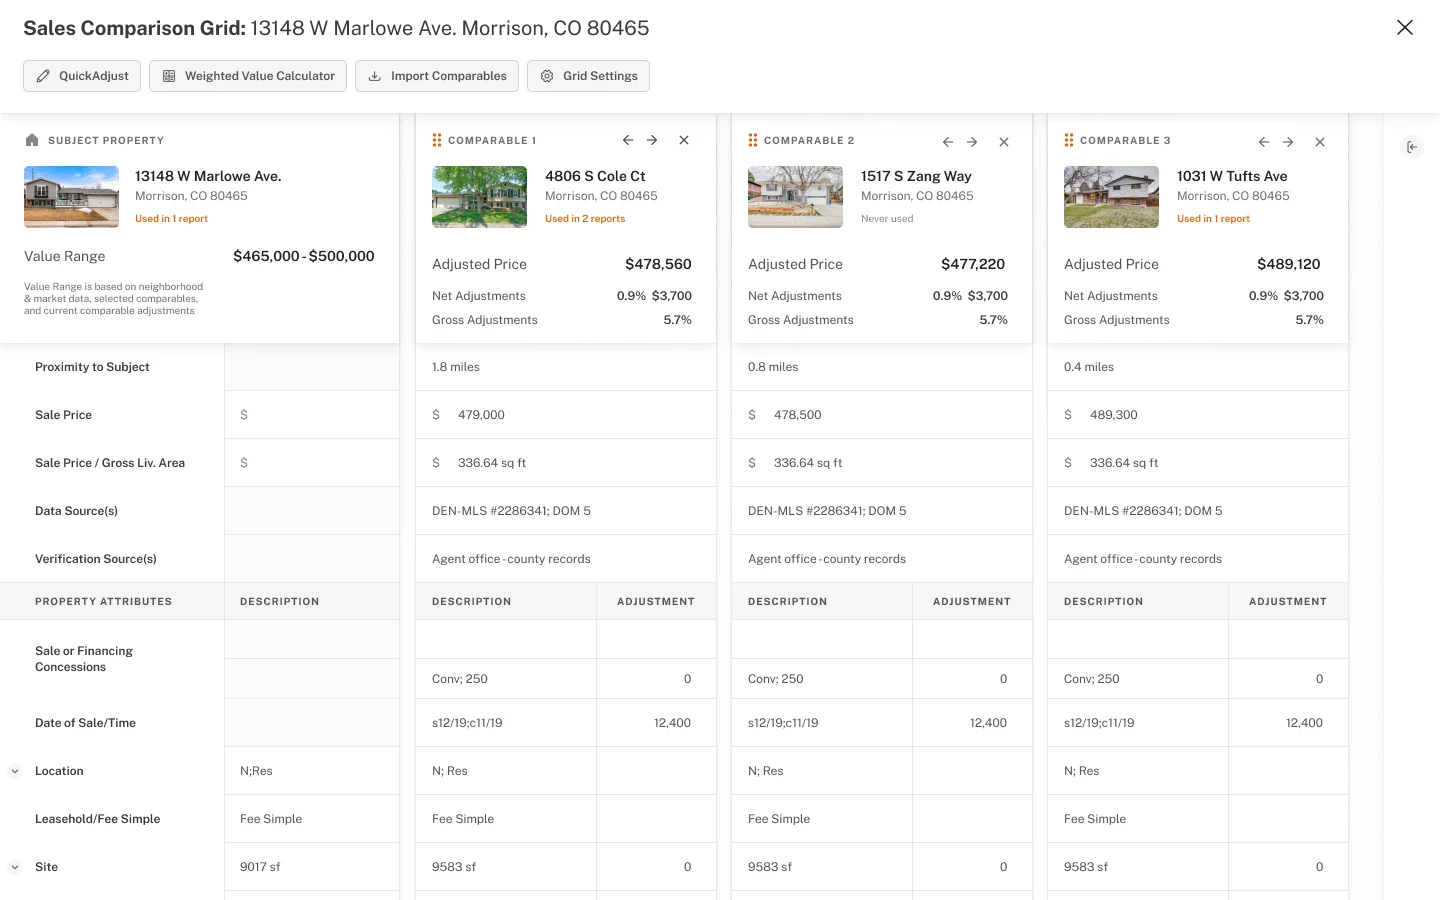Edit Comparable 2 sale price 478,500
Screen dimensions: 1440x900
(882, 415)
